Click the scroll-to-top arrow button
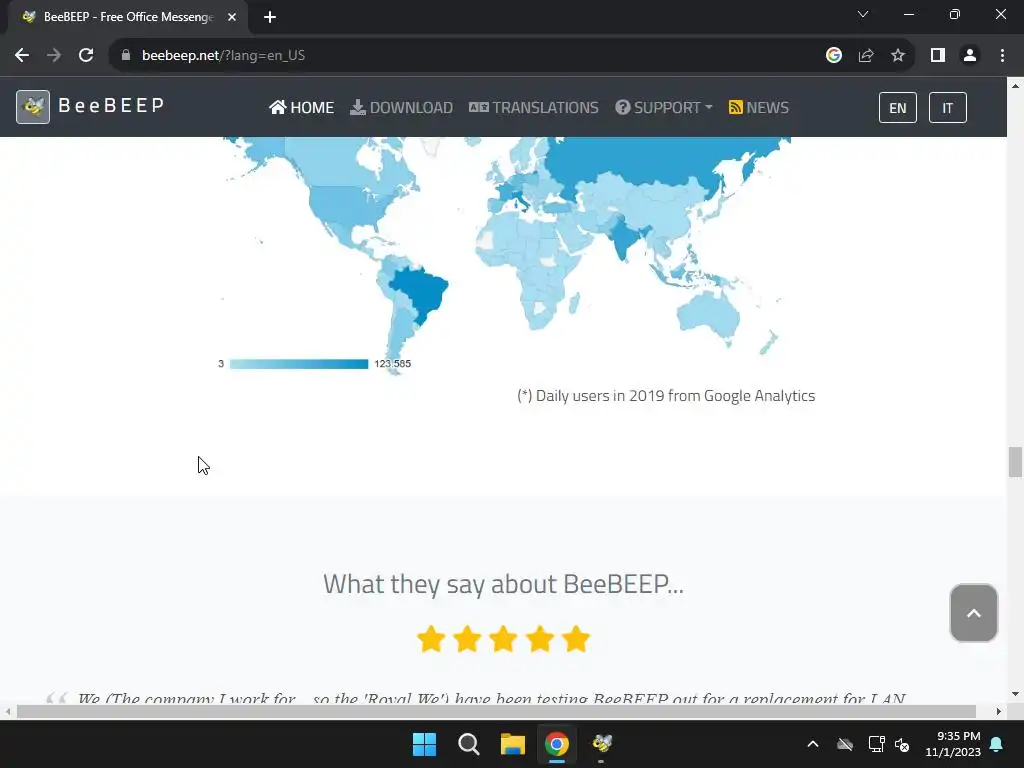This screenshot has width=1024, height=768. pyautogui.click(x=974, y=613)
